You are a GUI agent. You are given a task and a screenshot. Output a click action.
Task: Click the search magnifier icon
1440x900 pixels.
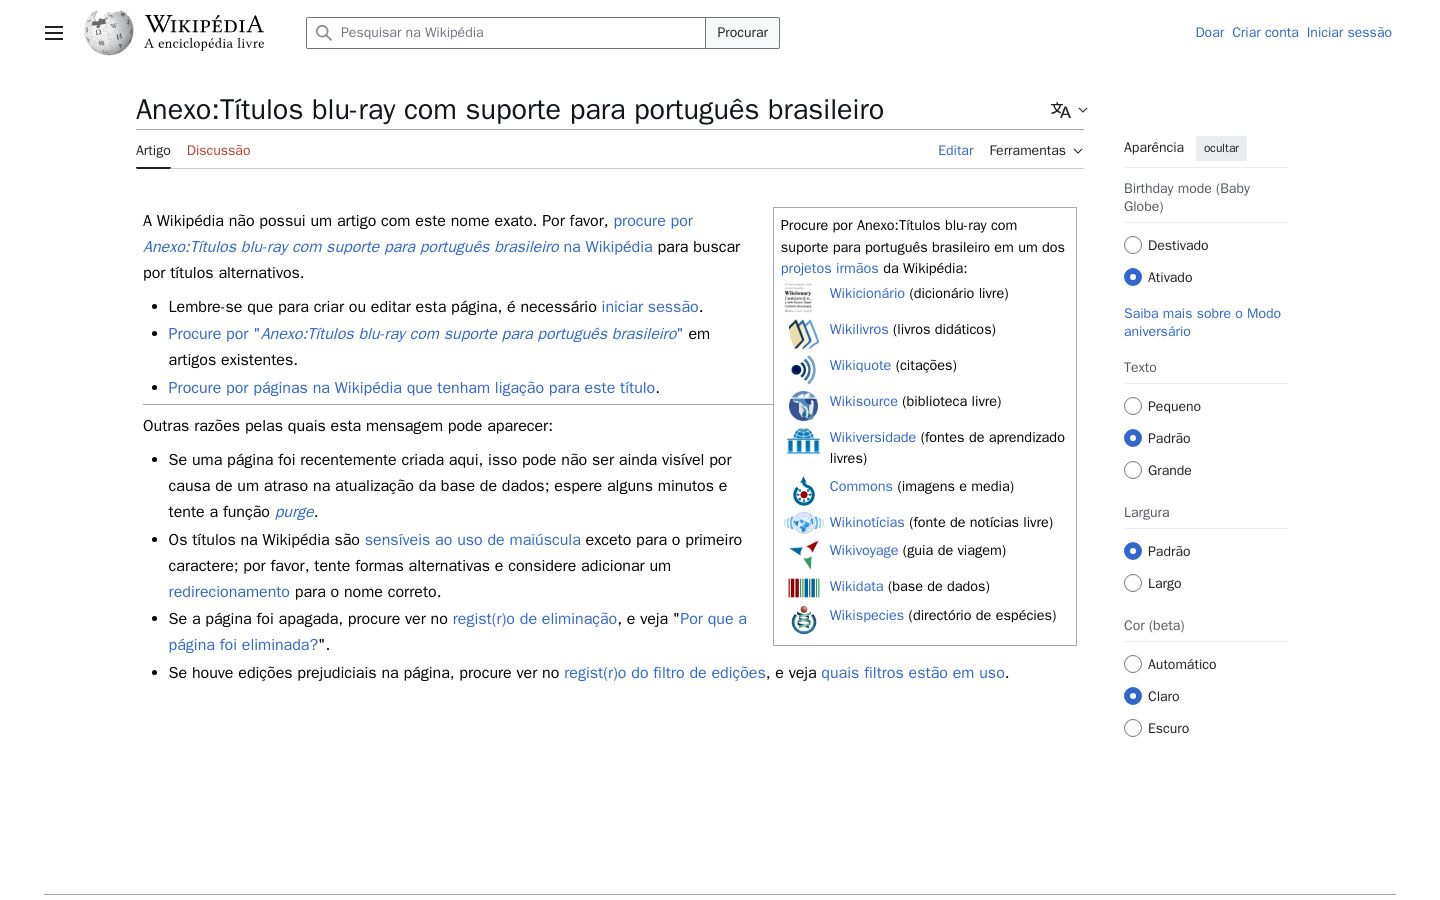323,33
